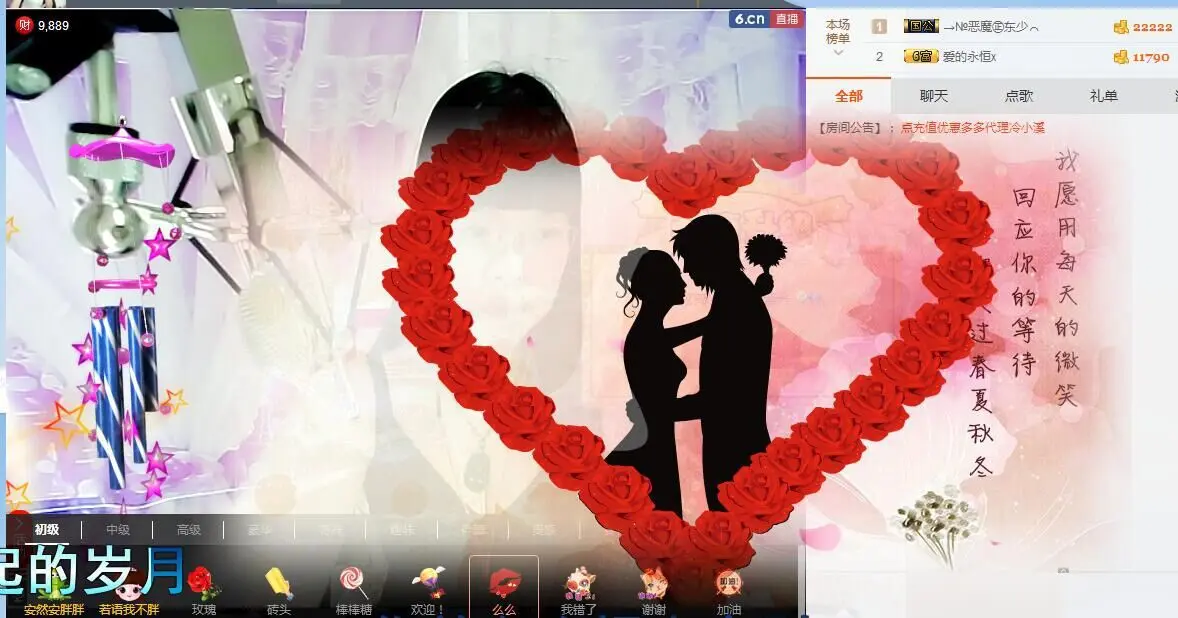The image size is (1178, 618).
Task: Click the 6.cn 直播 logo
Action: click(766, 19)
